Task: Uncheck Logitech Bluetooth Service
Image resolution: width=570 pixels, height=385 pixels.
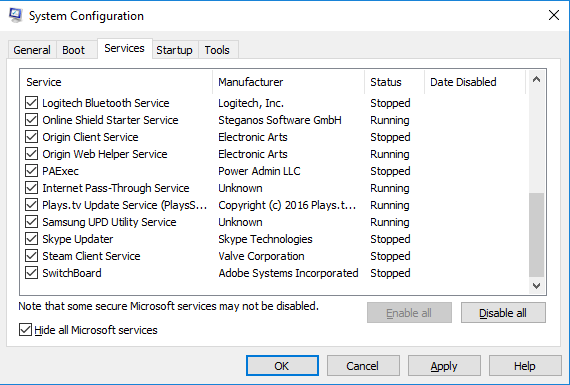Action: pos(32,103)
